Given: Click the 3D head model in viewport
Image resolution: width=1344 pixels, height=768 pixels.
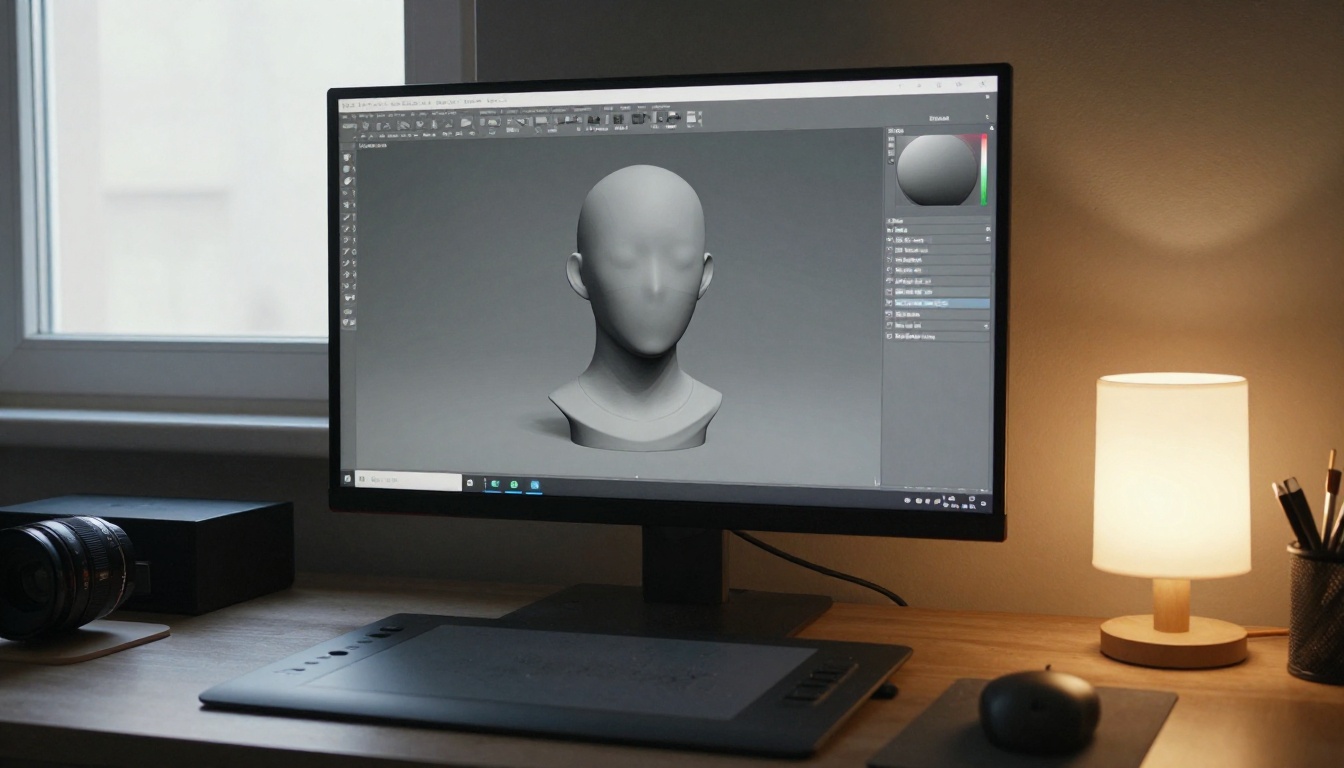Looking at the screenshot, I should [639, 307].
